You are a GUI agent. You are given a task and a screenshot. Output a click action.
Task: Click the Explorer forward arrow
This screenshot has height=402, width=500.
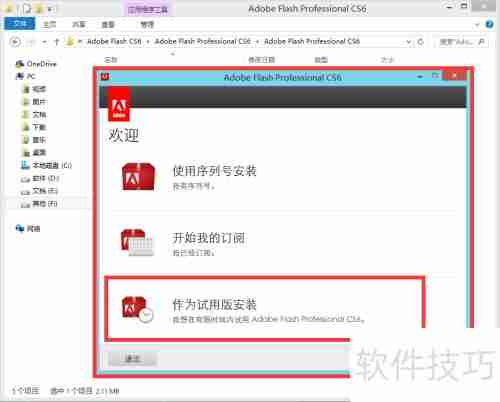[x=31, y=42]
